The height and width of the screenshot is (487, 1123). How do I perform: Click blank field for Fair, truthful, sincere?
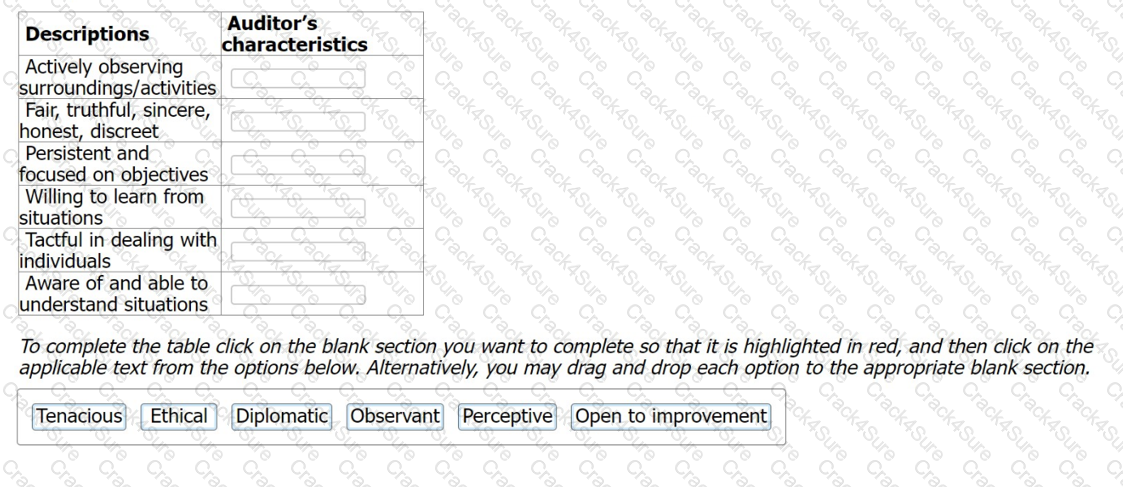click(x=298, y=121)
